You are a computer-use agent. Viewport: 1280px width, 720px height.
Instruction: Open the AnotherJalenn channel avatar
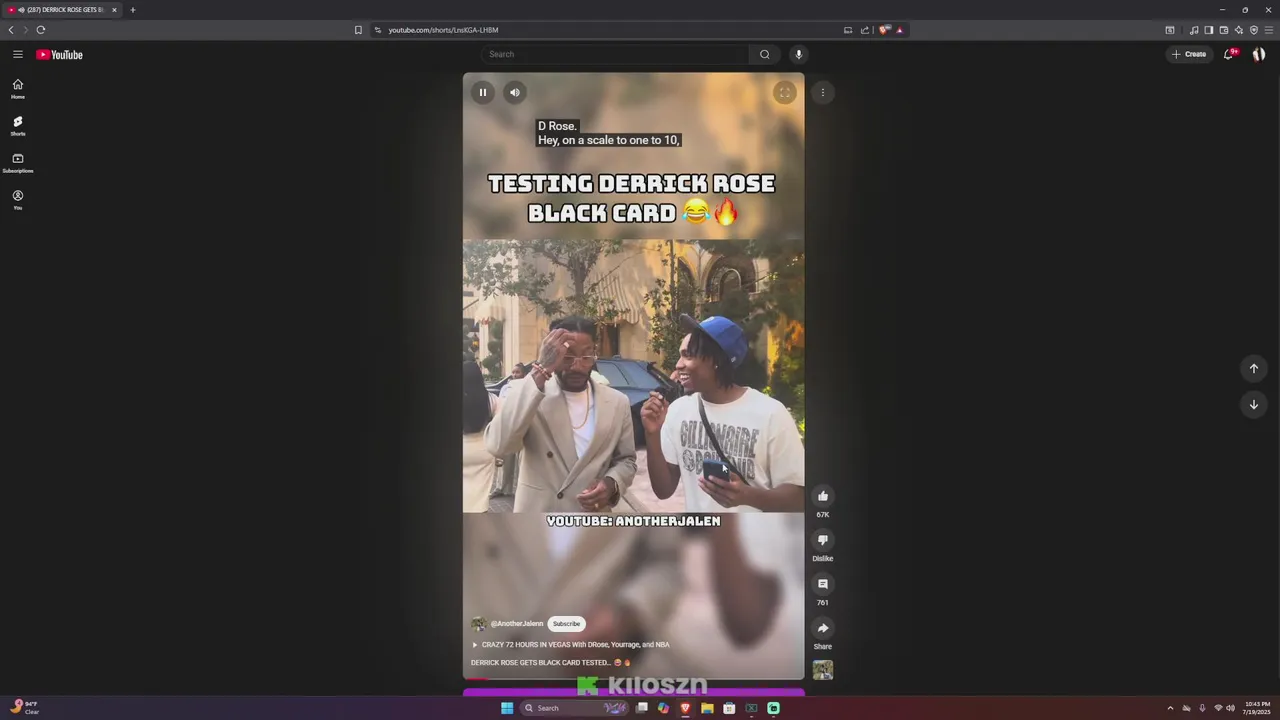point(479,624)
